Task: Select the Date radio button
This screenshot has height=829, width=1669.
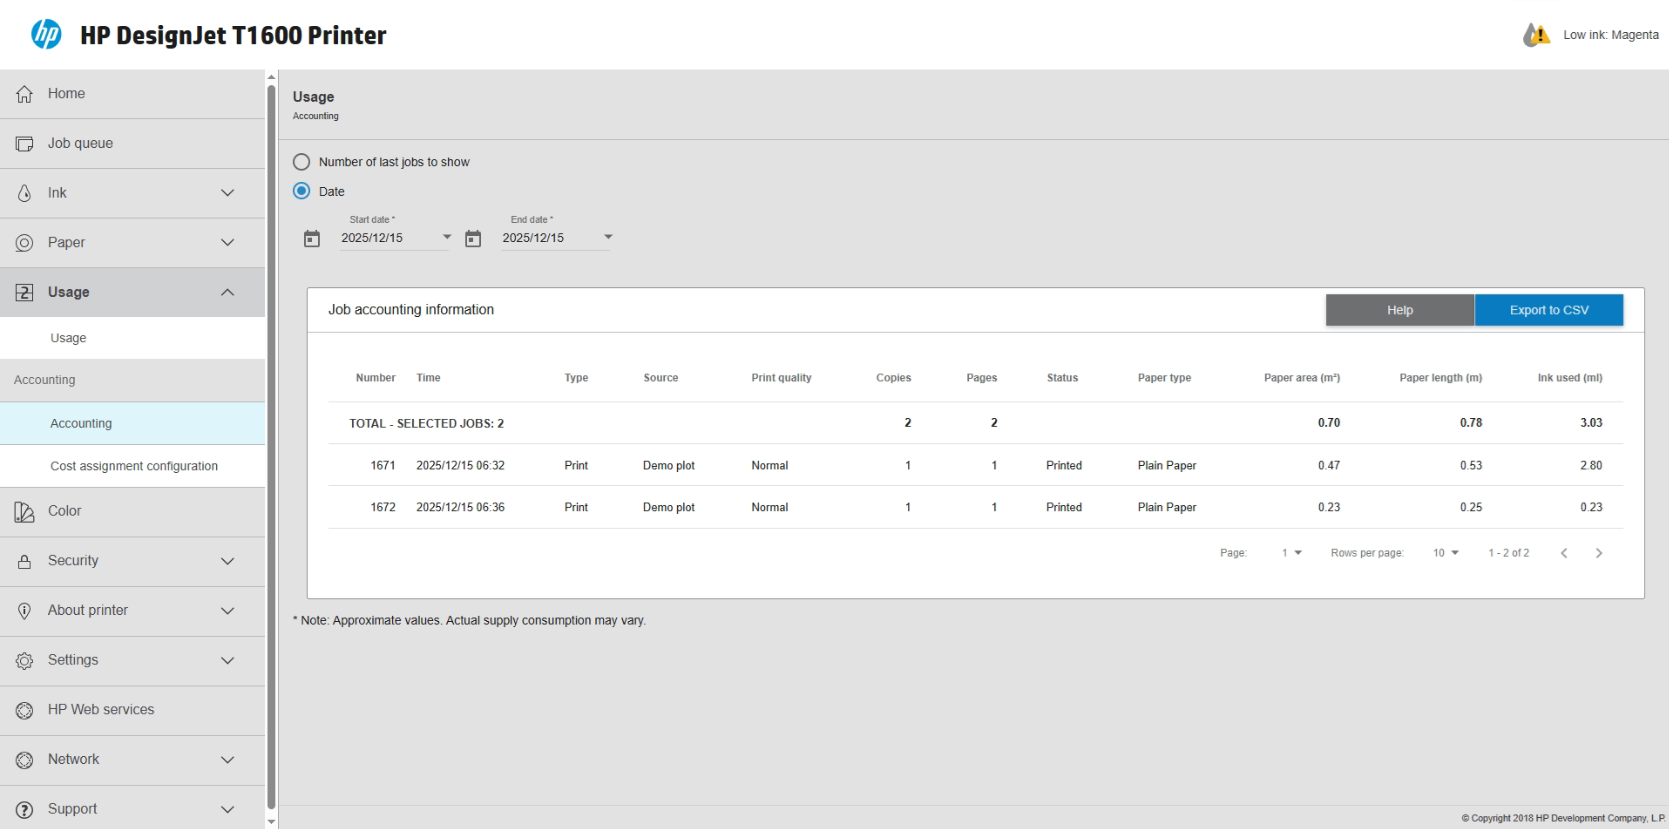Action: 301,191
